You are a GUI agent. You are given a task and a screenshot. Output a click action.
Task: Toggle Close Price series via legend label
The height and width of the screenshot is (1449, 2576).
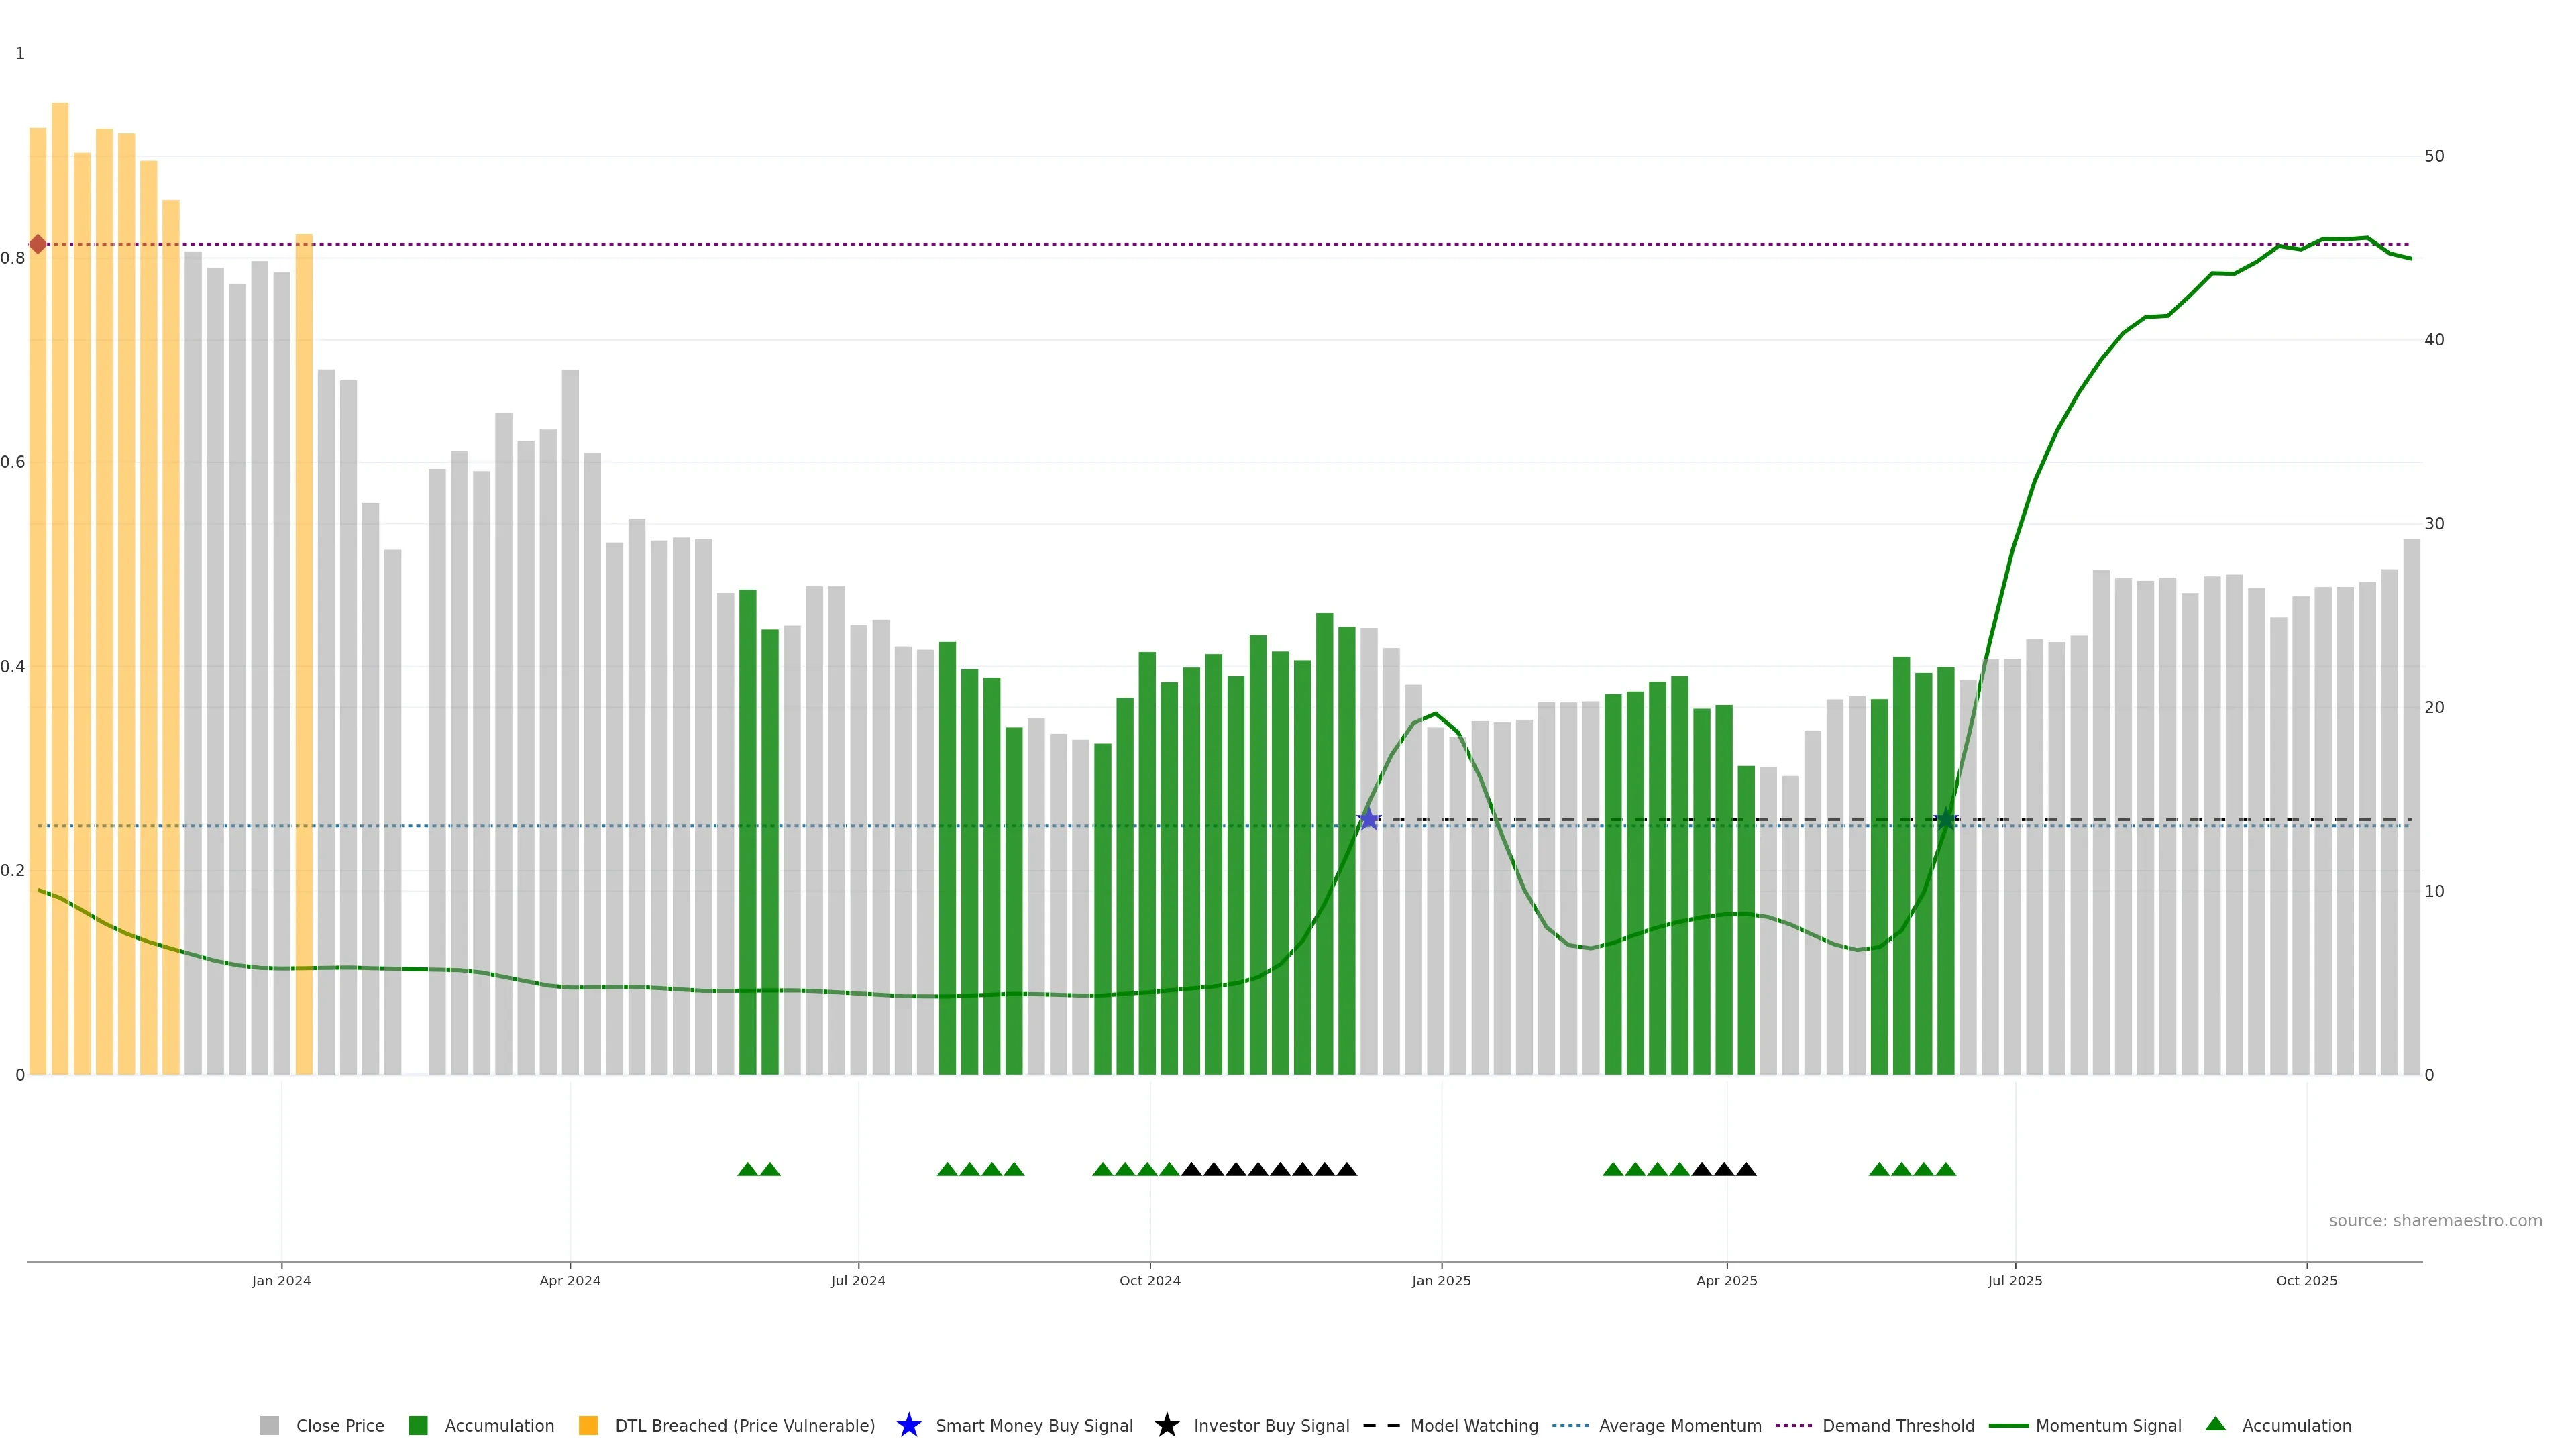[x=340, y=1425]
